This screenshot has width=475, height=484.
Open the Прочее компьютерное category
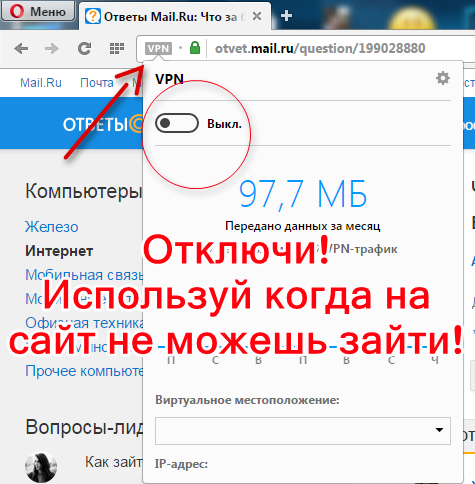(x=84, y=371)
